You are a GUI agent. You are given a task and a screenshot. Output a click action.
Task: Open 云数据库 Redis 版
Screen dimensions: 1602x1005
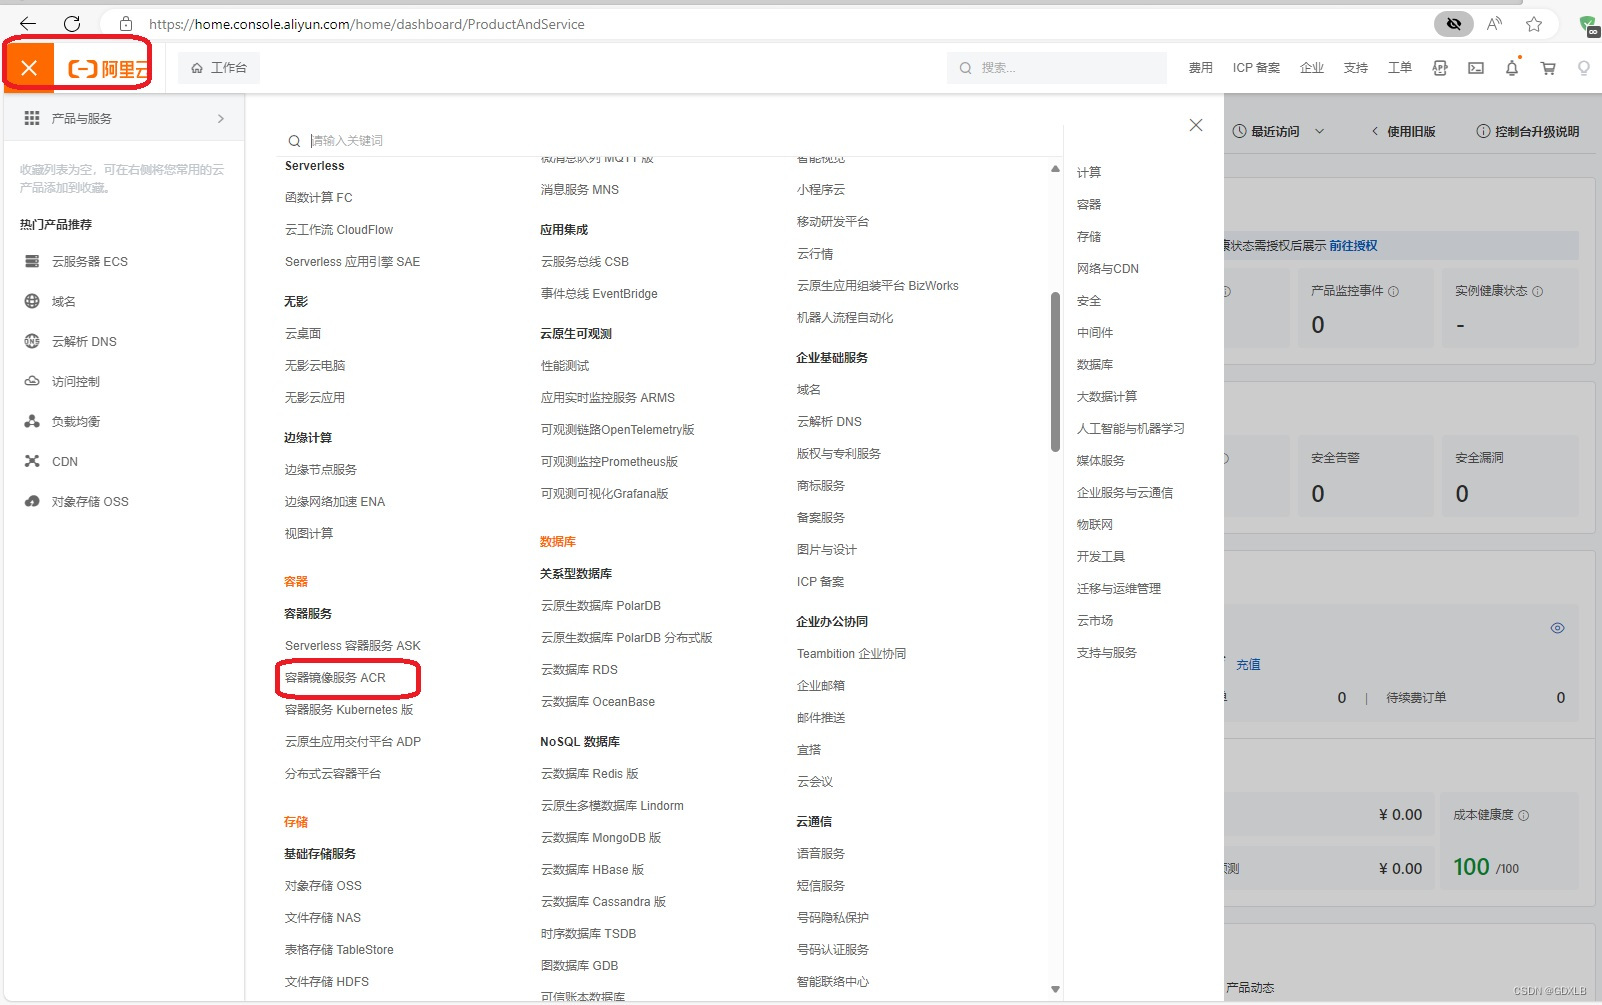pyautogui.click(x=590, y=773)
